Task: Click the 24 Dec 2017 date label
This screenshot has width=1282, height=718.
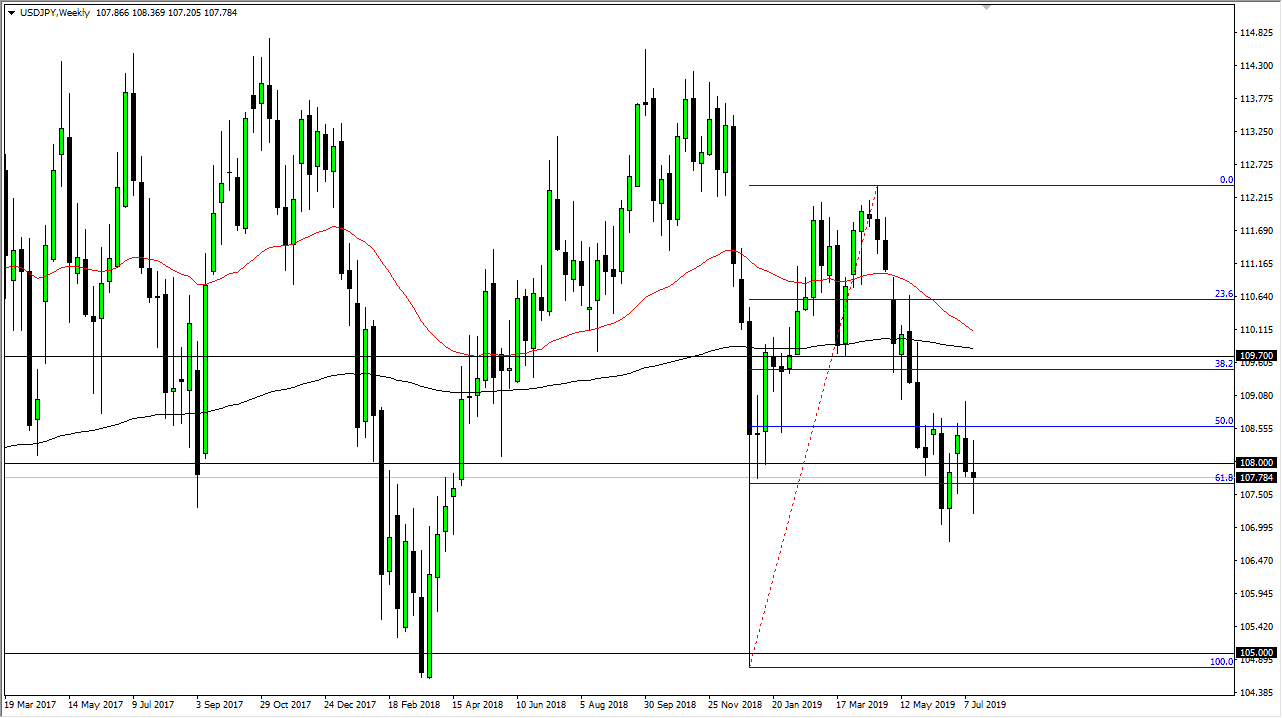Action: click(349, 704)
